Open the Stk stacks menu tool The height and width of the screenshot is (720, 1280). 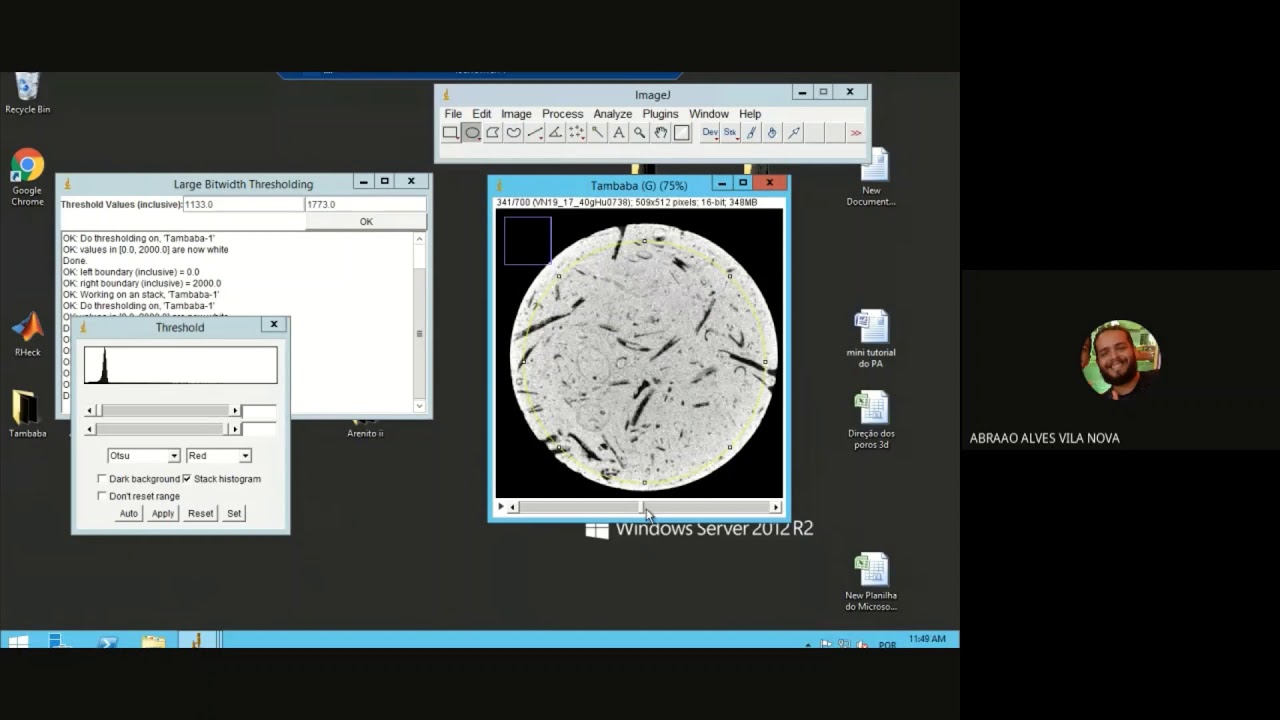730,133
